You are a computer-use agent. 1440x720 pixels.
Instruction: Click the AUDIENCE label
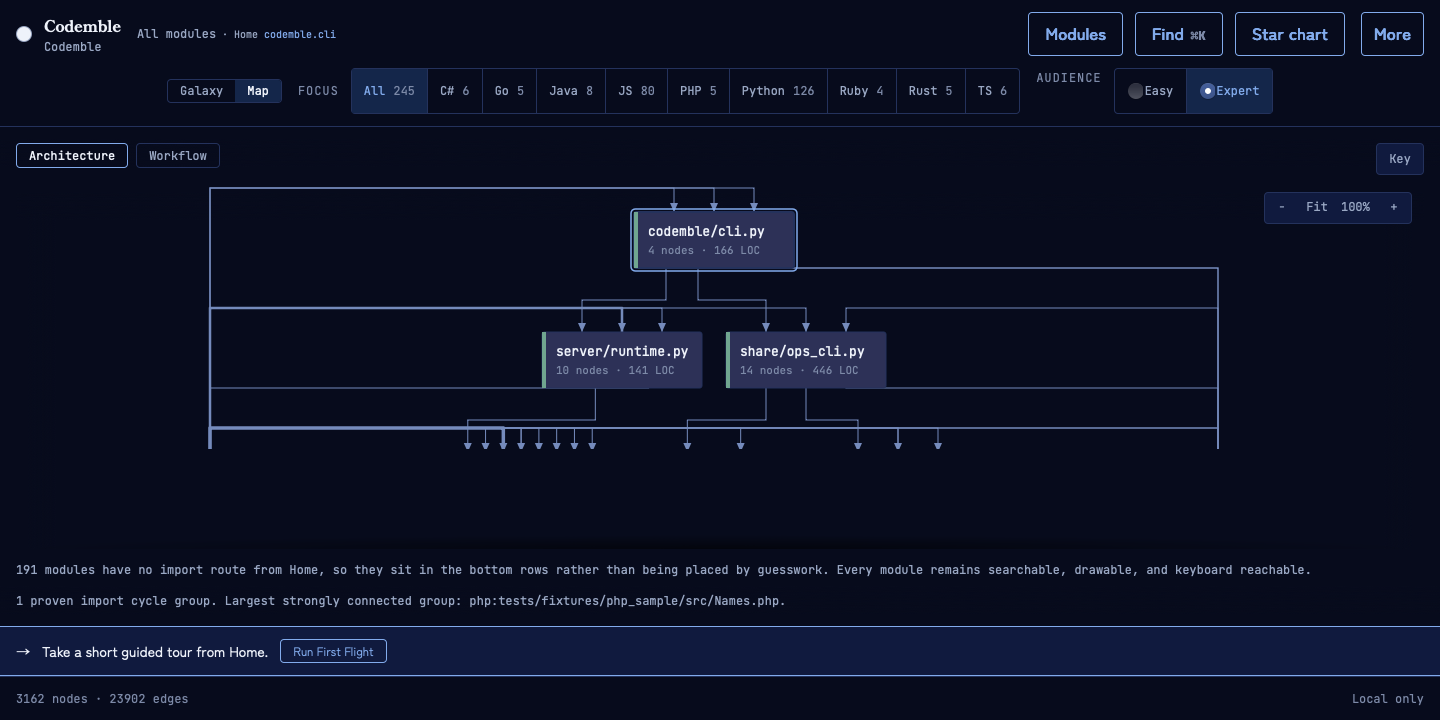1069,78
